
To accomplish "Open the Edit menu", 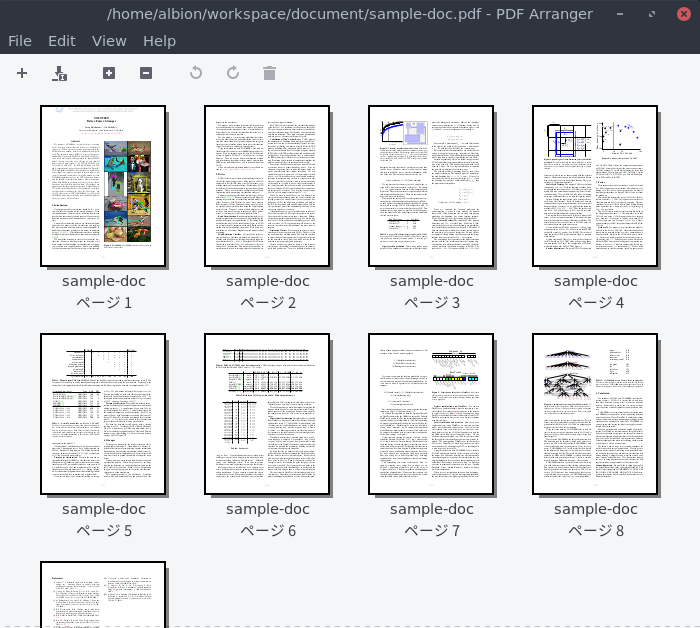I will point(62,41).
